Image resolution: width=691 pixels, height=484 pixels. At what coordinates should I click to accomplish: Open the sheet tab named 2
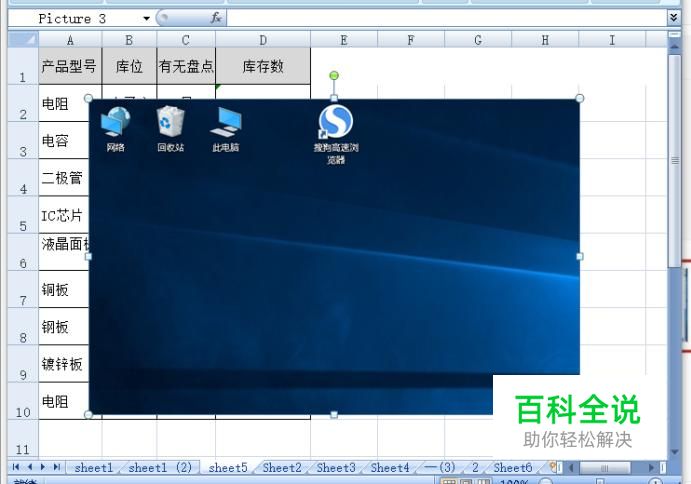(475, 467)
